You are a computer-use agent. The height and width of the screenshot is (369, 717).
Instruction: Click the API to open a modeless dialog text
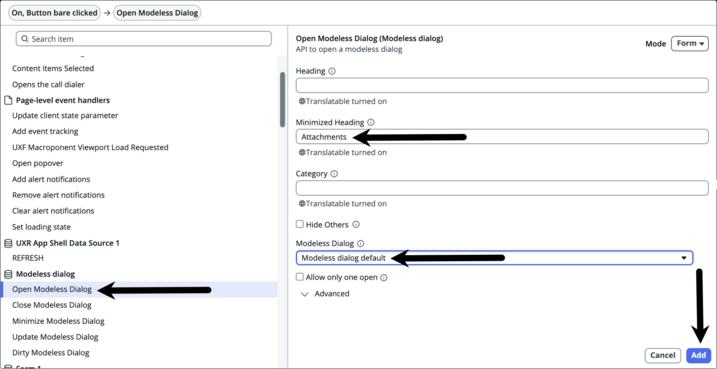click(x=349, y=49)
